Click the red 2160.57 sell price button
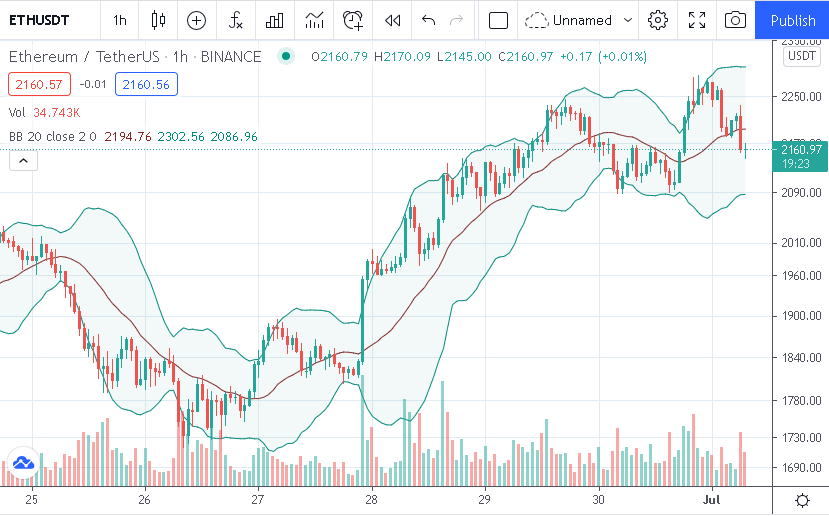The image size is (829, 516). pyautogui.click(x=40, y=84)
